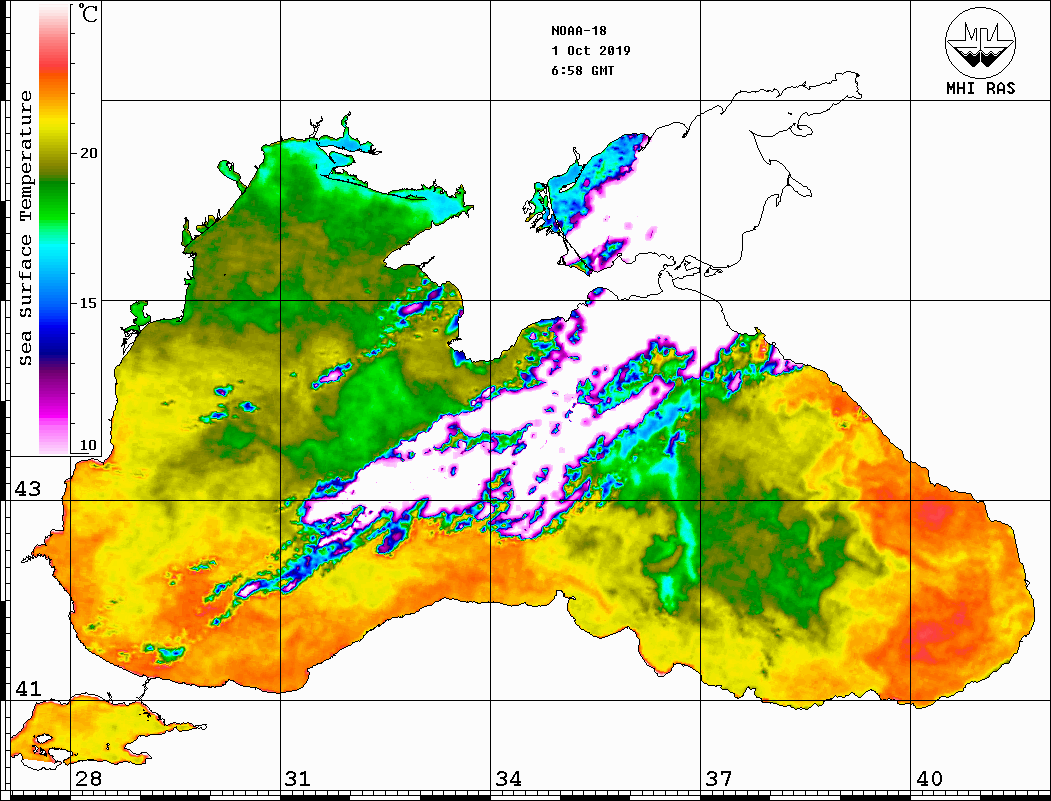Click longitude label '40'

click(x=929, y=778)
